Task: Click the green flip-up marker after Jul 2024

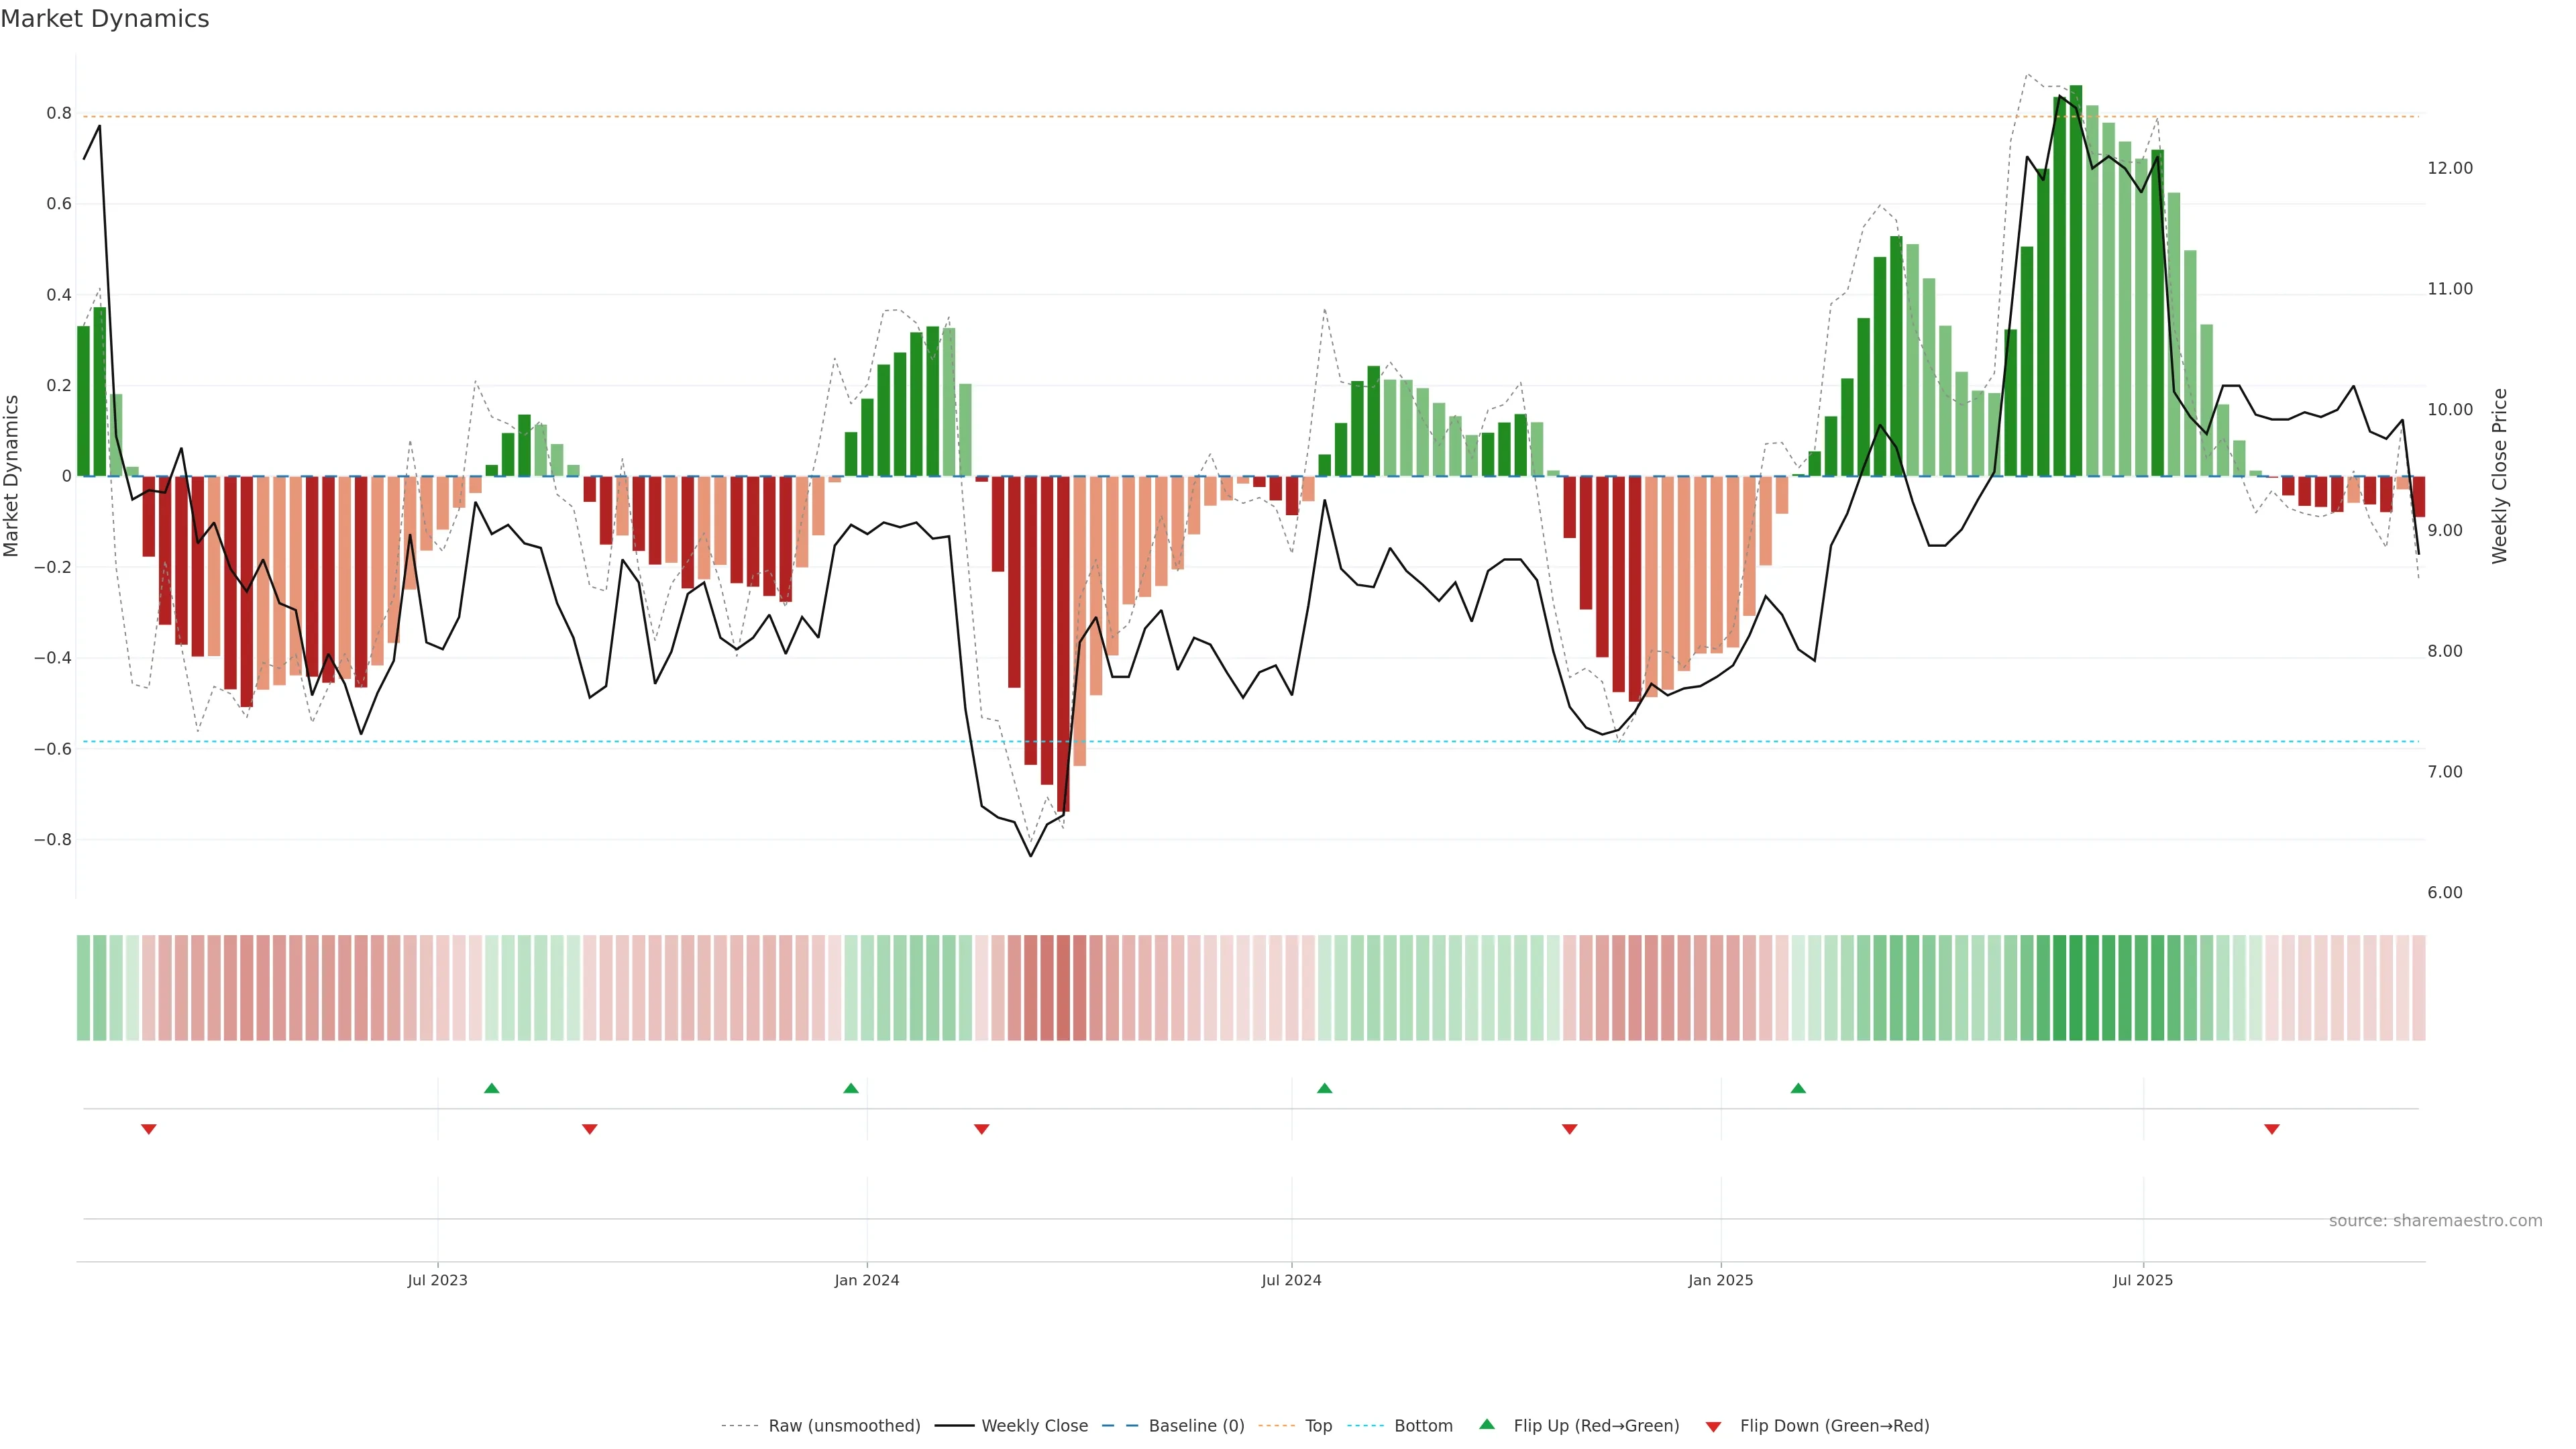Action: [x=1324, y=1088]
